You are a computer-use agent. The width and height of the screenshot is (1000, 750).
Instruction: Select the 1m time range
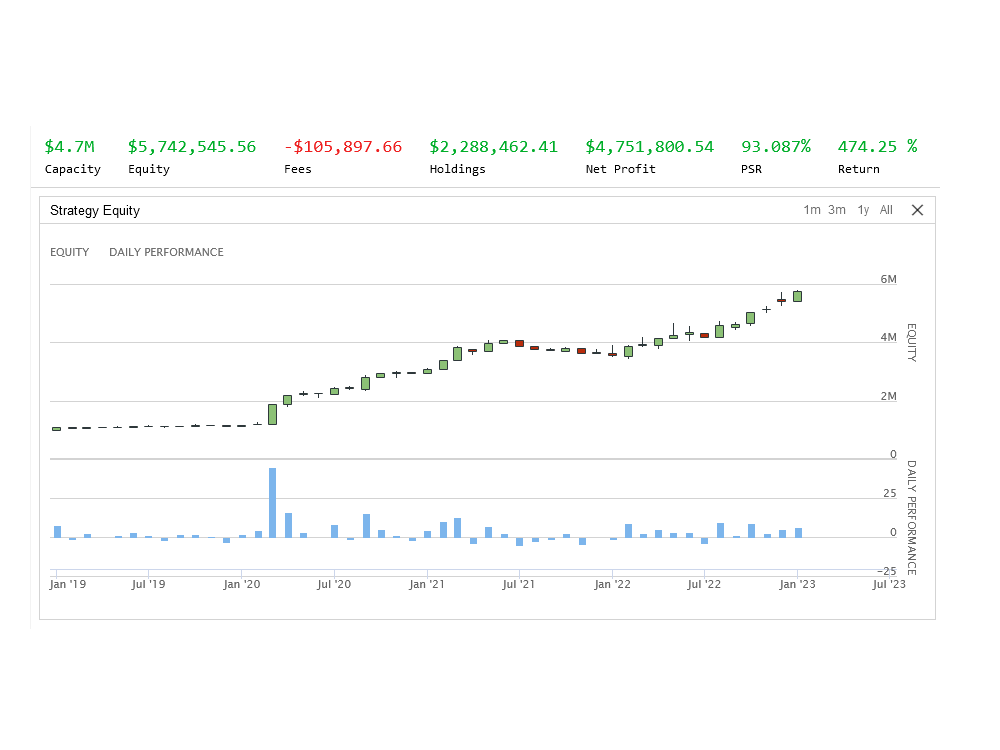click(811, 210)
